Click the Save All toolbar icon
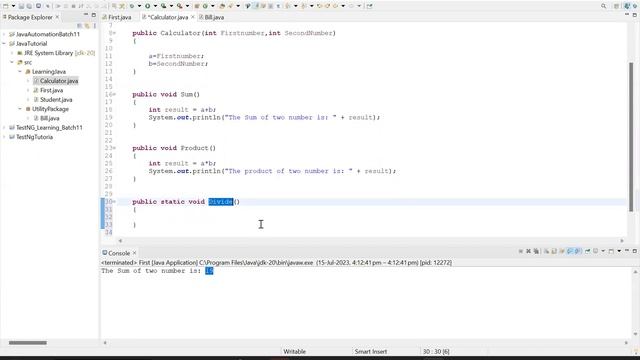The height and width of the screenshot is (360, 640). [x=29, y=6]
